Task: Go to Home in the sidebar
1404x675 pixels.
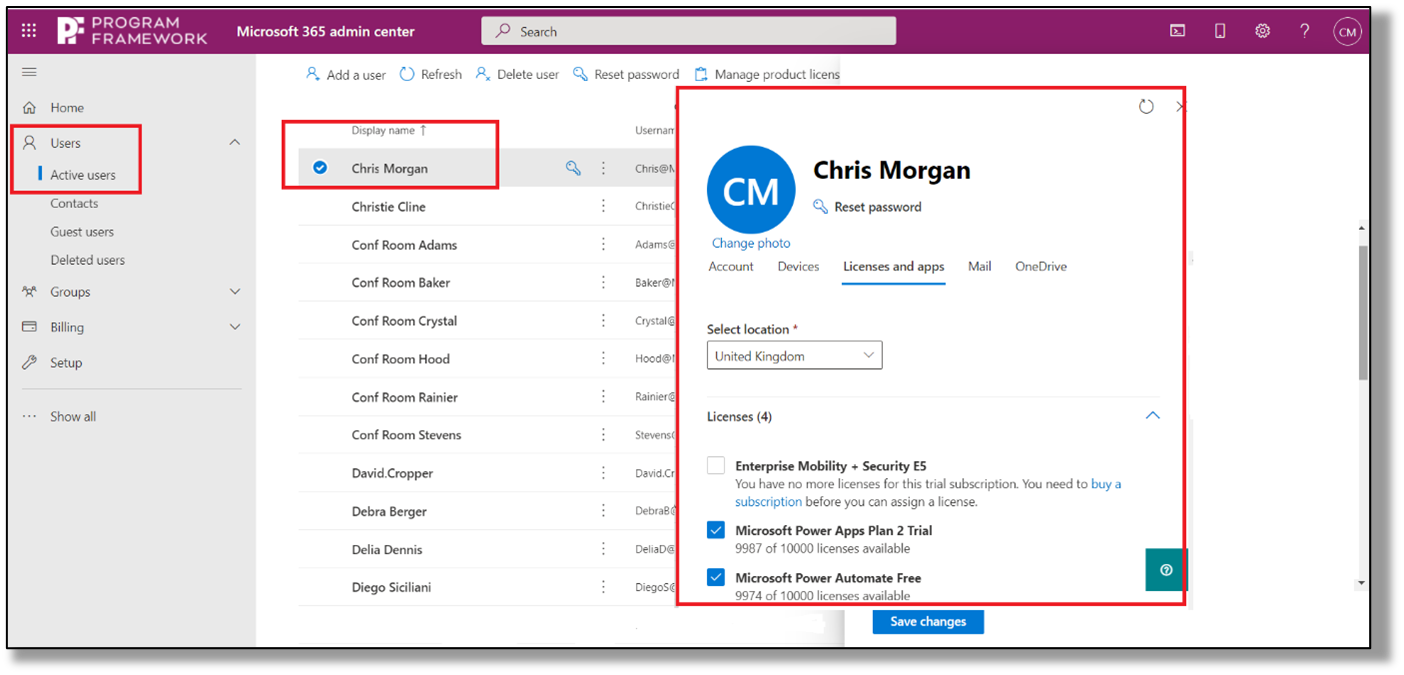Action: (x=67, y=108)
